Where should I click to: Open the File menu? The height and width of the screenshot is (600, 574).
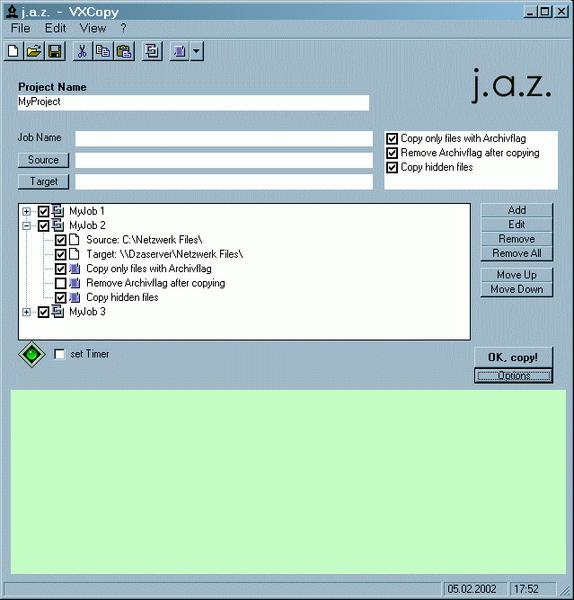click(21, 28)
